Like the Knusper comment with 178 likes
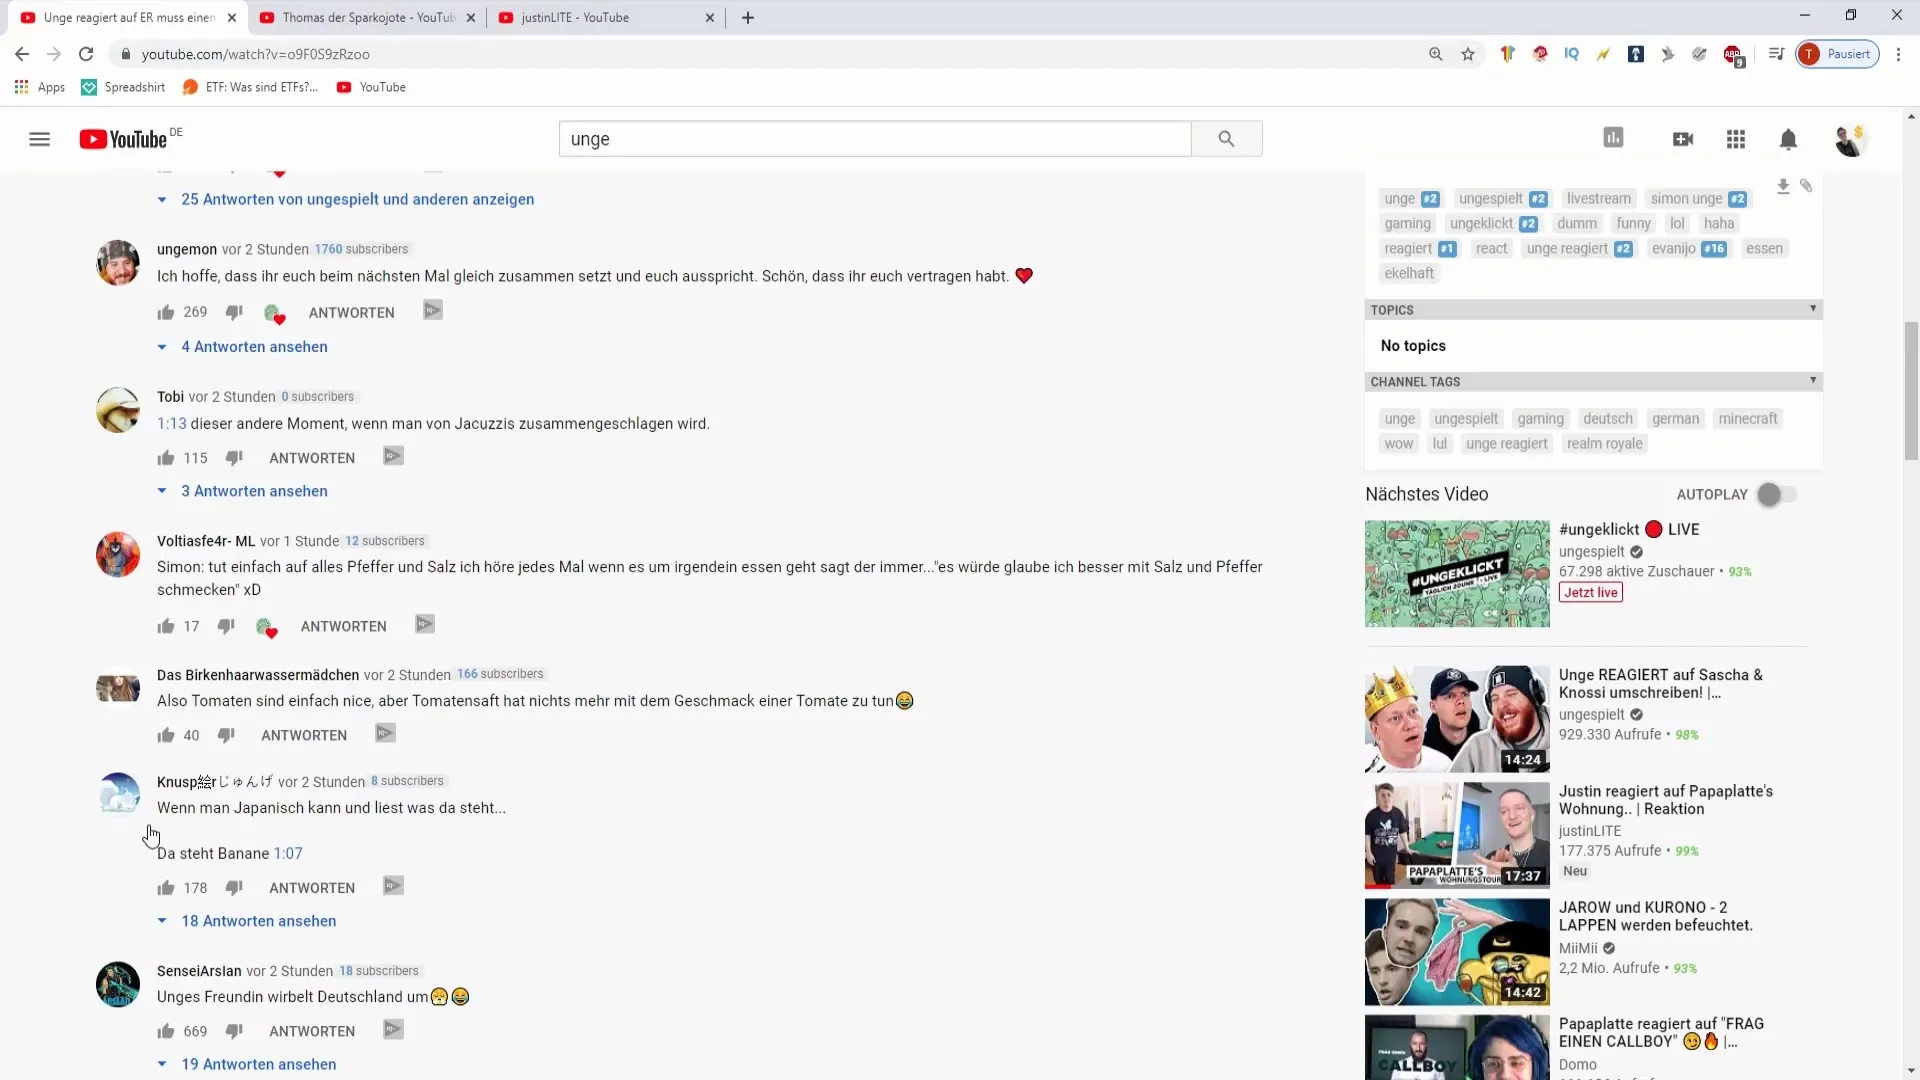 tap(166, 887)
